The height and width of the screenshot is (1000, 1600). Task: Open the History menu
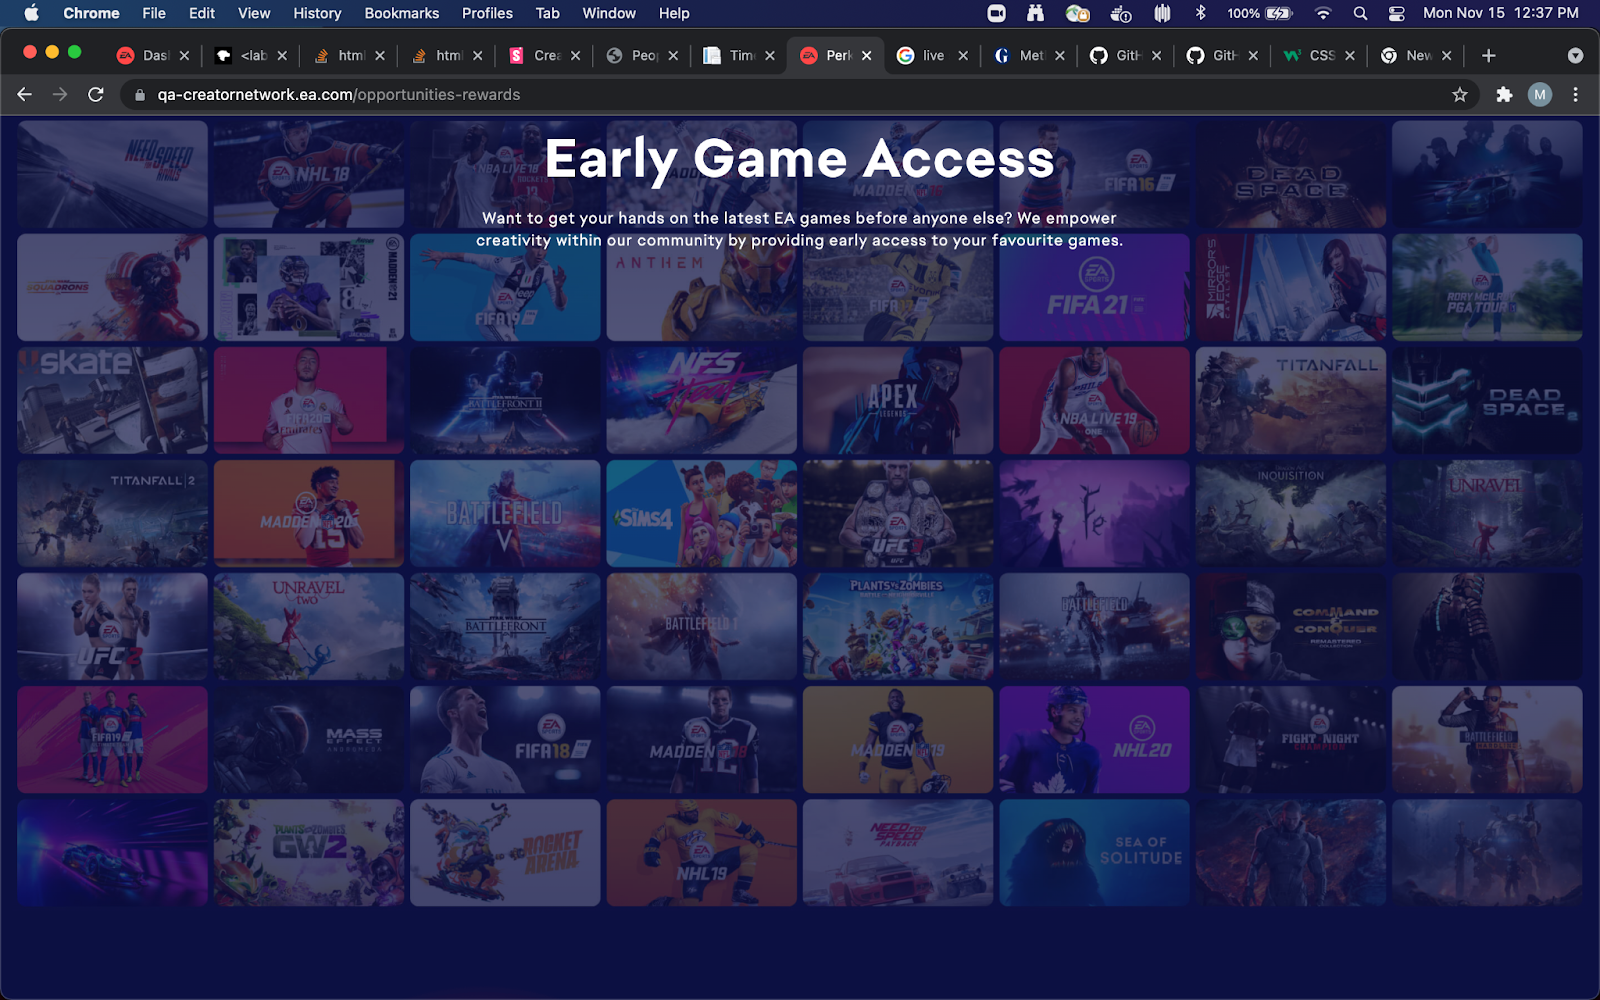(317, 13)
